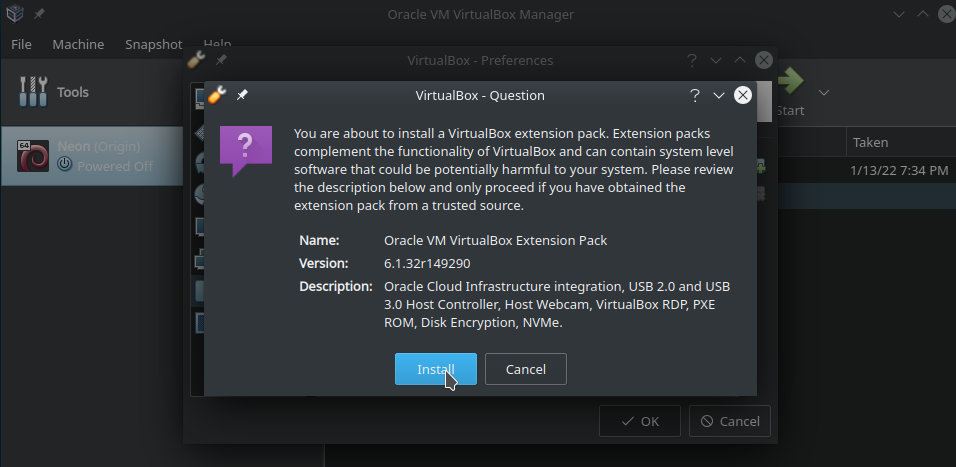This screenshot has height=467, width=956.
Task: Open the Snapshot menu
Action: click(x=154, y=45)
